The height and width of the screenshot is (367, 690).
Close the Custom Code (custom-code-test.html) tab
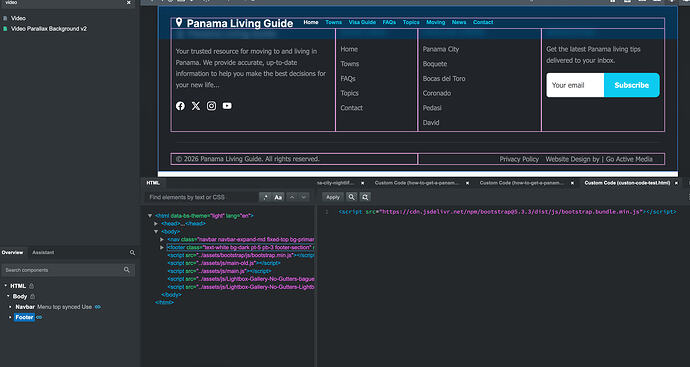[676, 183]
